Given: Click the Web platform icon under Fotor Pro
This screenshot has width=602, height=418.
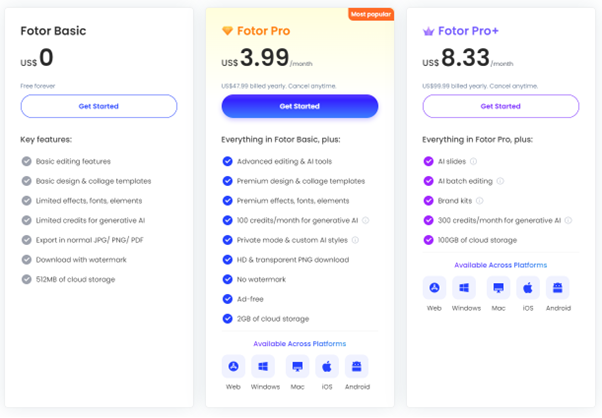Looking at the screenshot, I should (233, 366).
